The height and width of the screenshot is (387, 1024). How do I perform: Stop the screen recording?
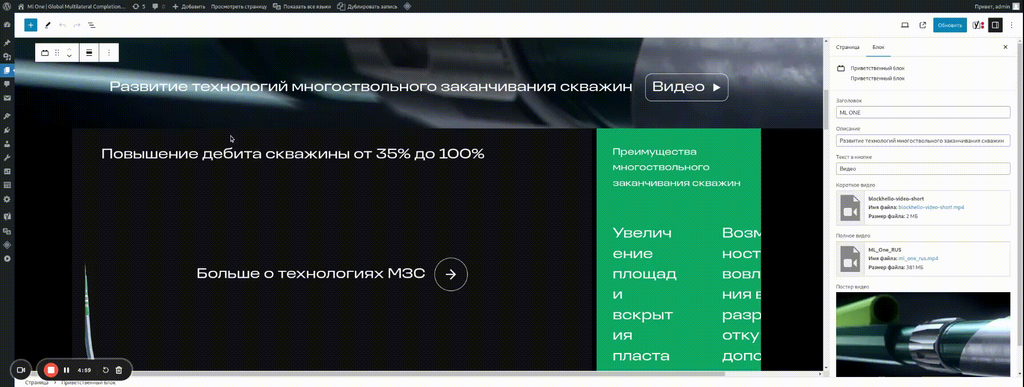tap(50, 370)
